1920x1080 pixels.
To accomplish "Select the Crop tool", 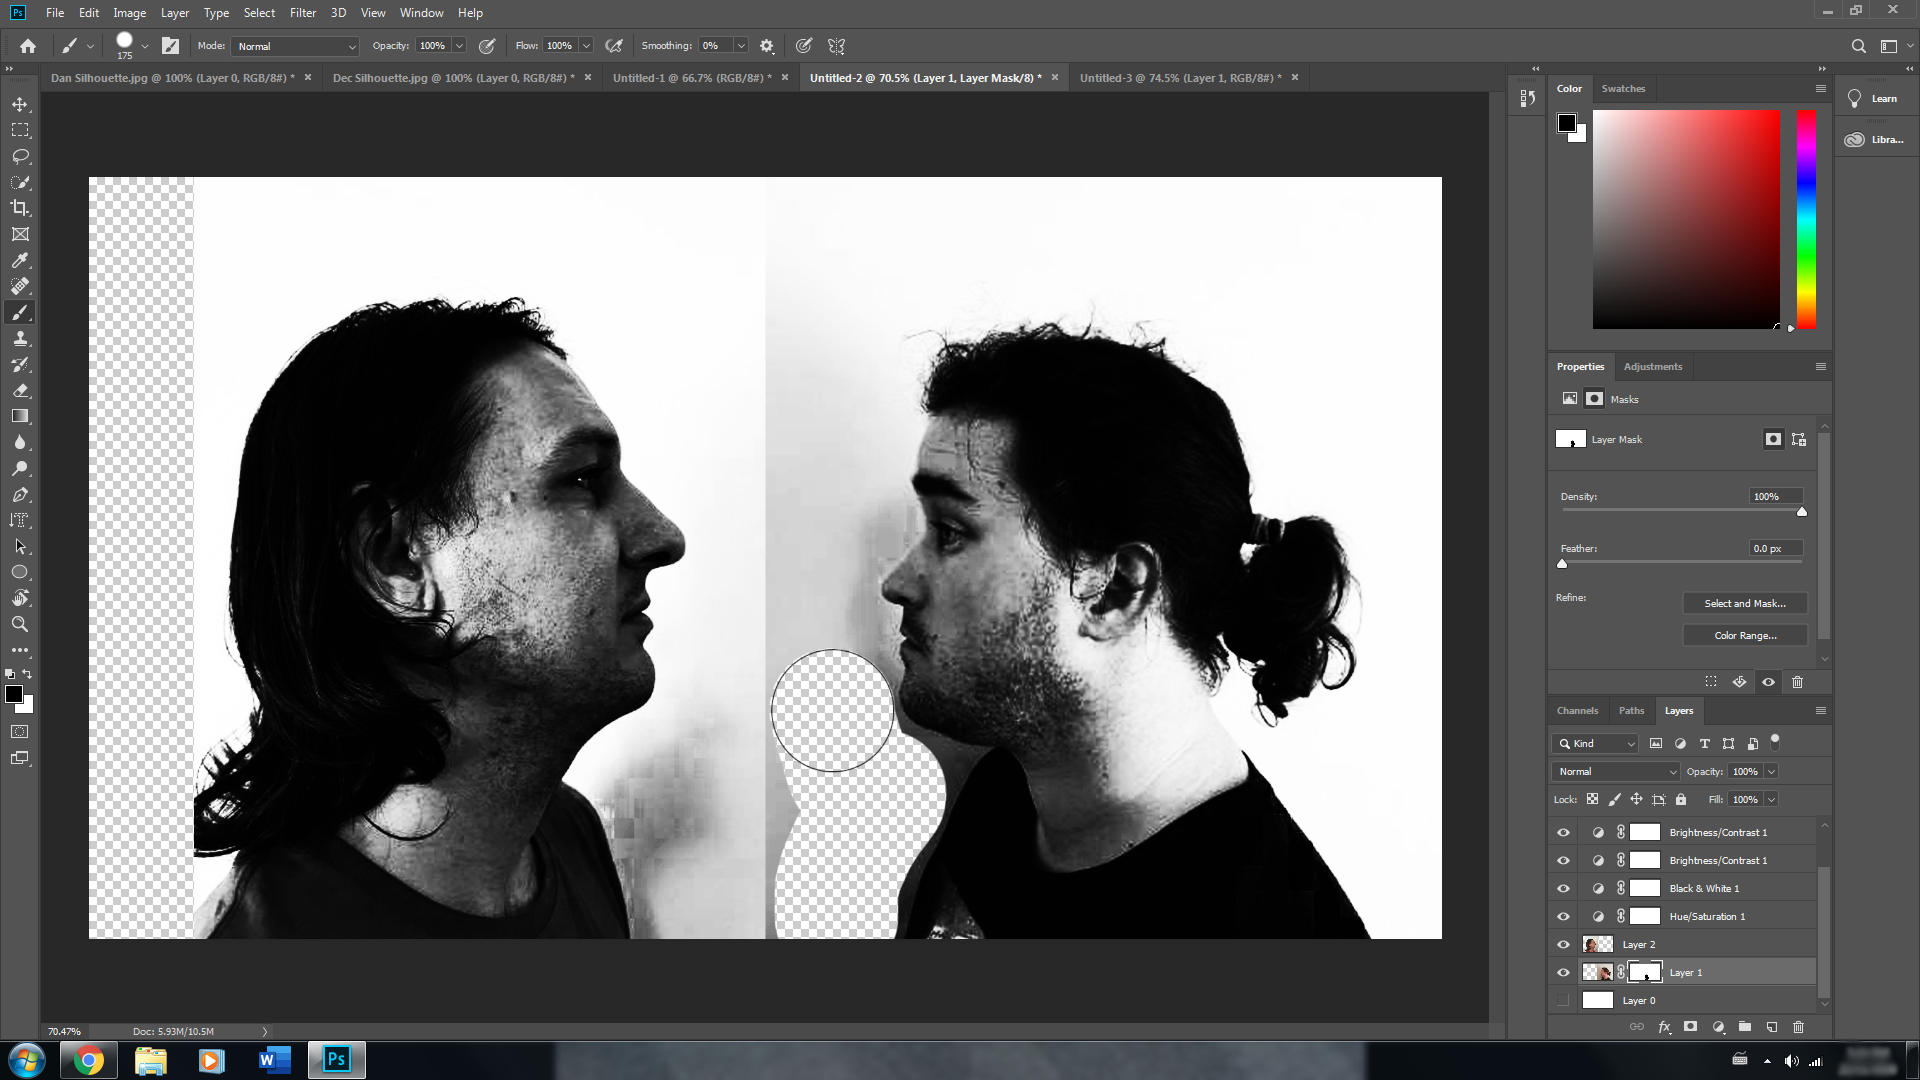I will click(x=20, y=208).
